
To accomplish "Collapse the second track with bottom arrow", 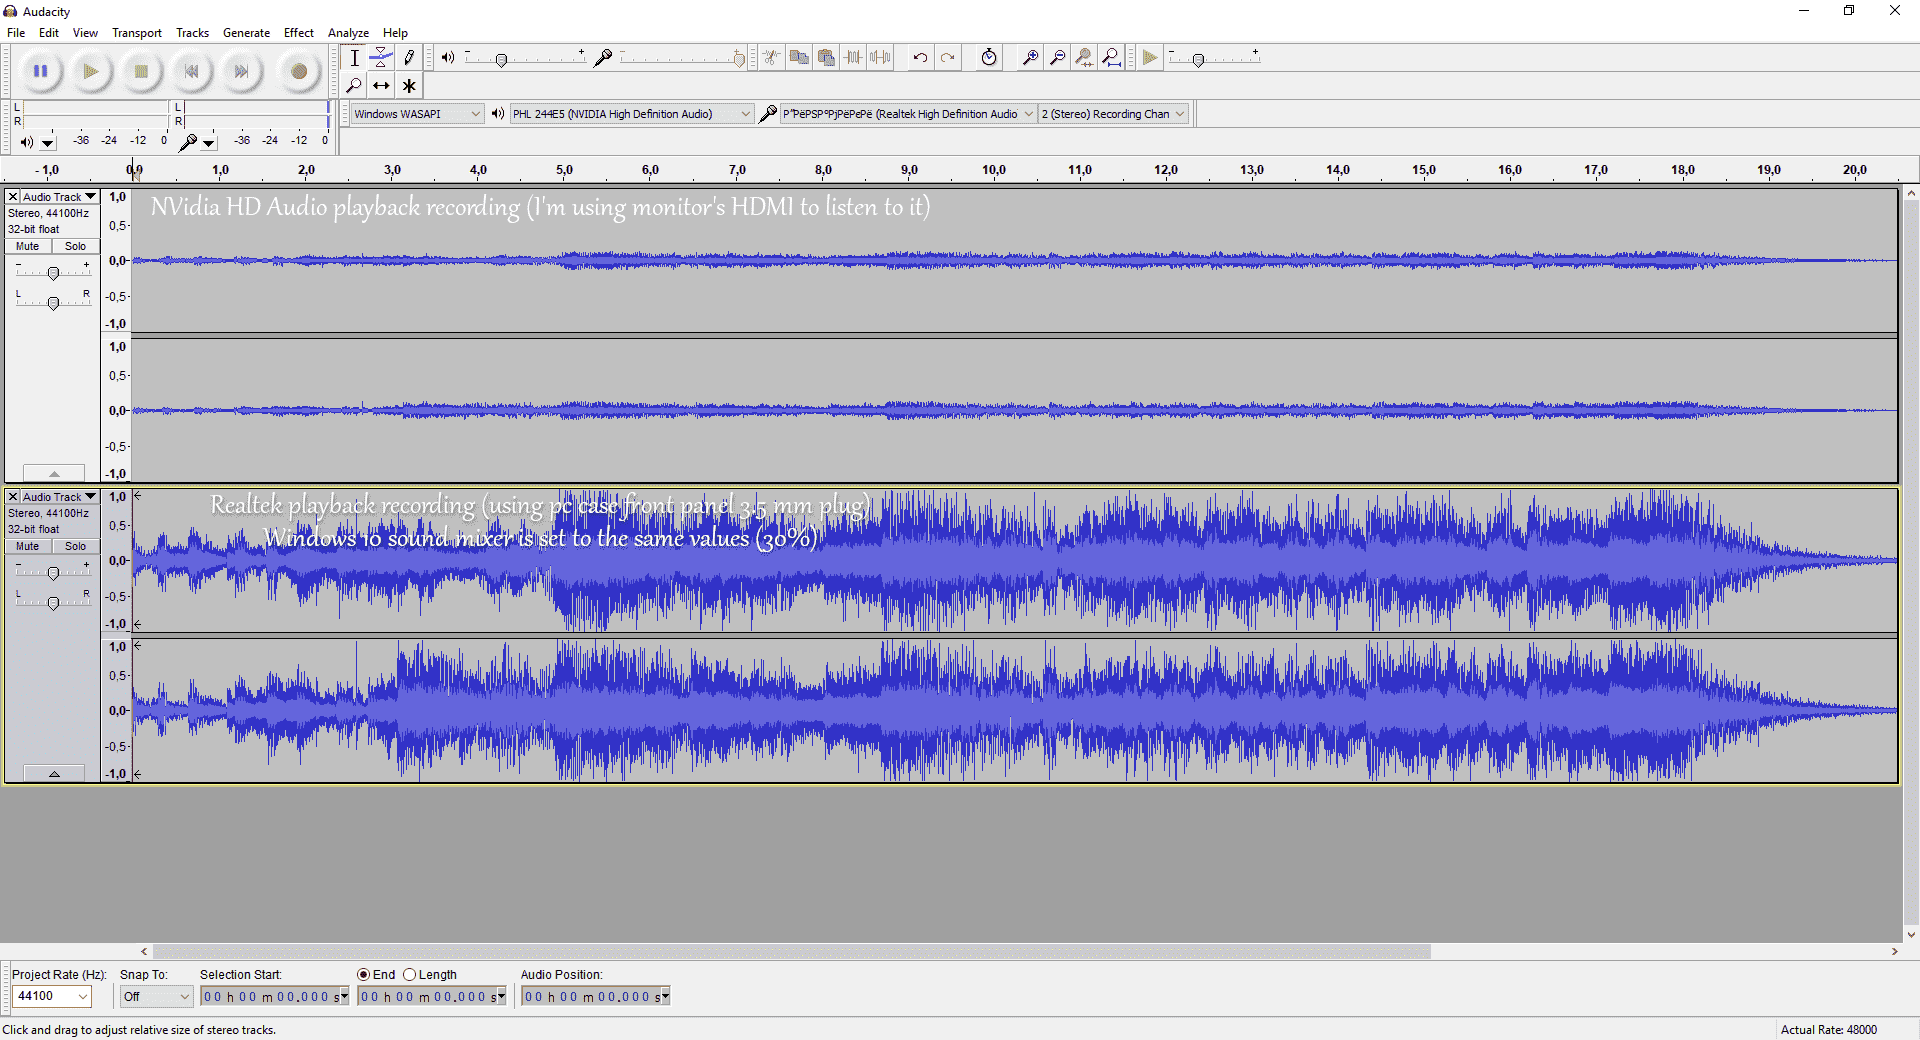I will click(x=54, y=773).
